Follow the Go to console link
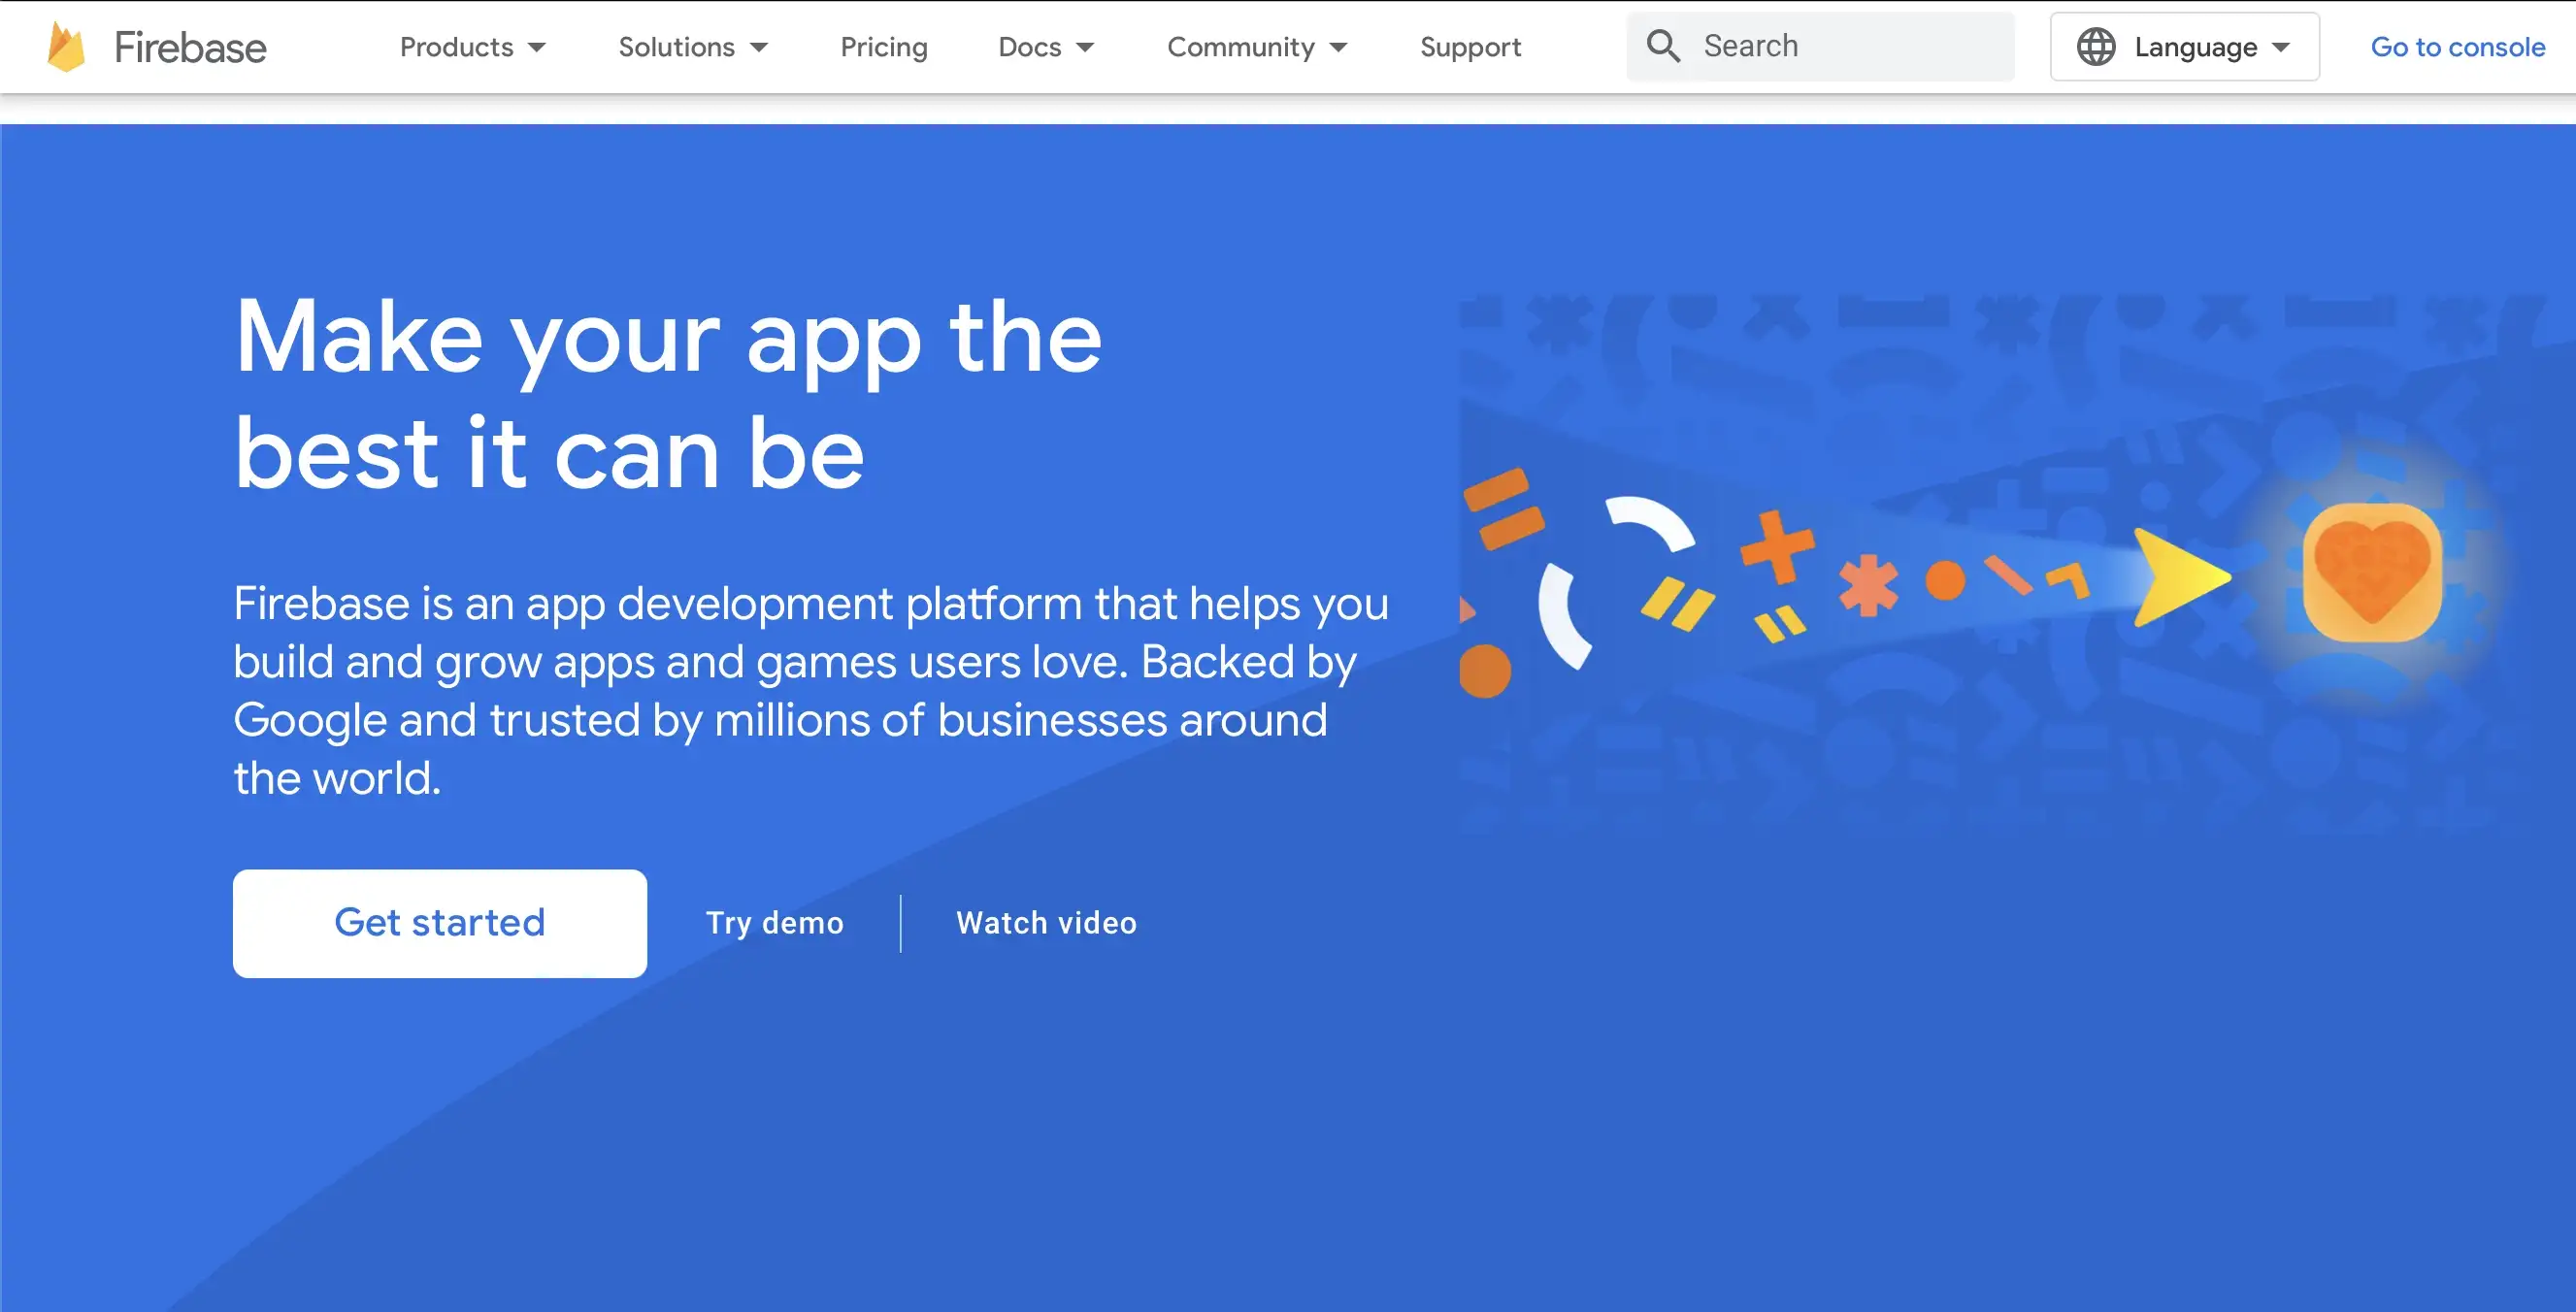This screenshot has height=1312, width=2576. click(2457, 46)
